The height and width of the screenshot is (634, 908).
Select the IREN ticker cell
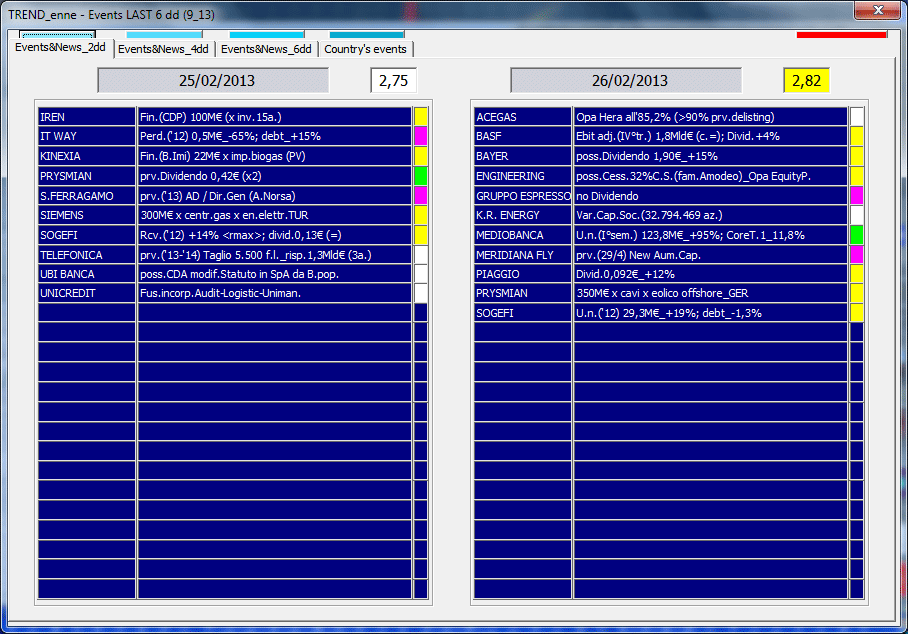click(87, 116)
